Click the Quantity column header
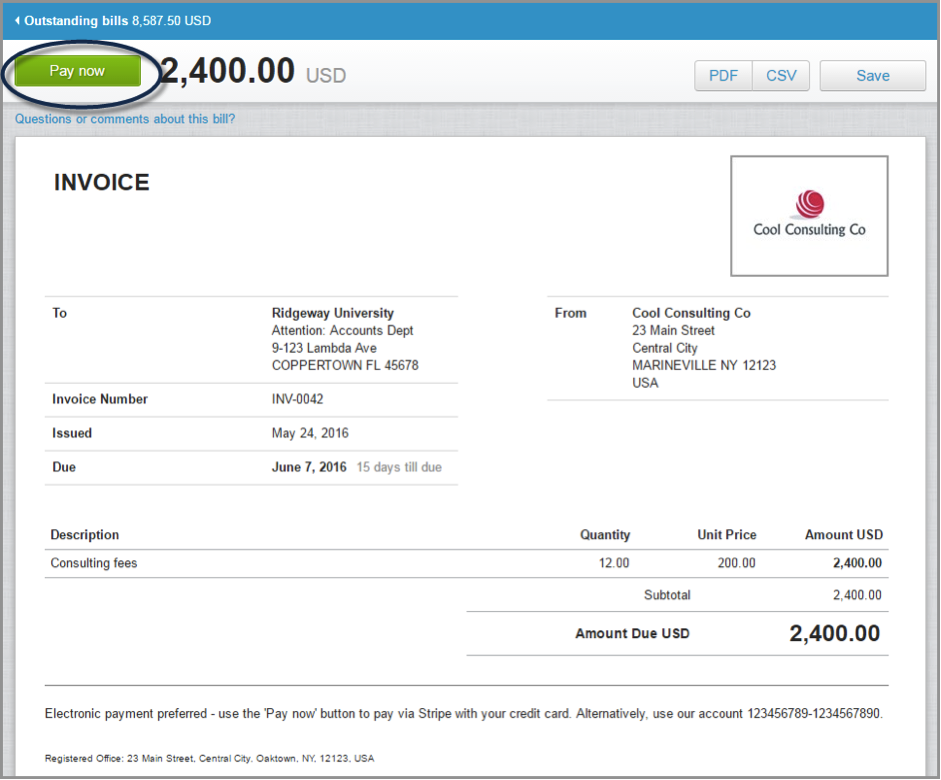The height and width of the screenshot is (780, 941). coord(605,535)
